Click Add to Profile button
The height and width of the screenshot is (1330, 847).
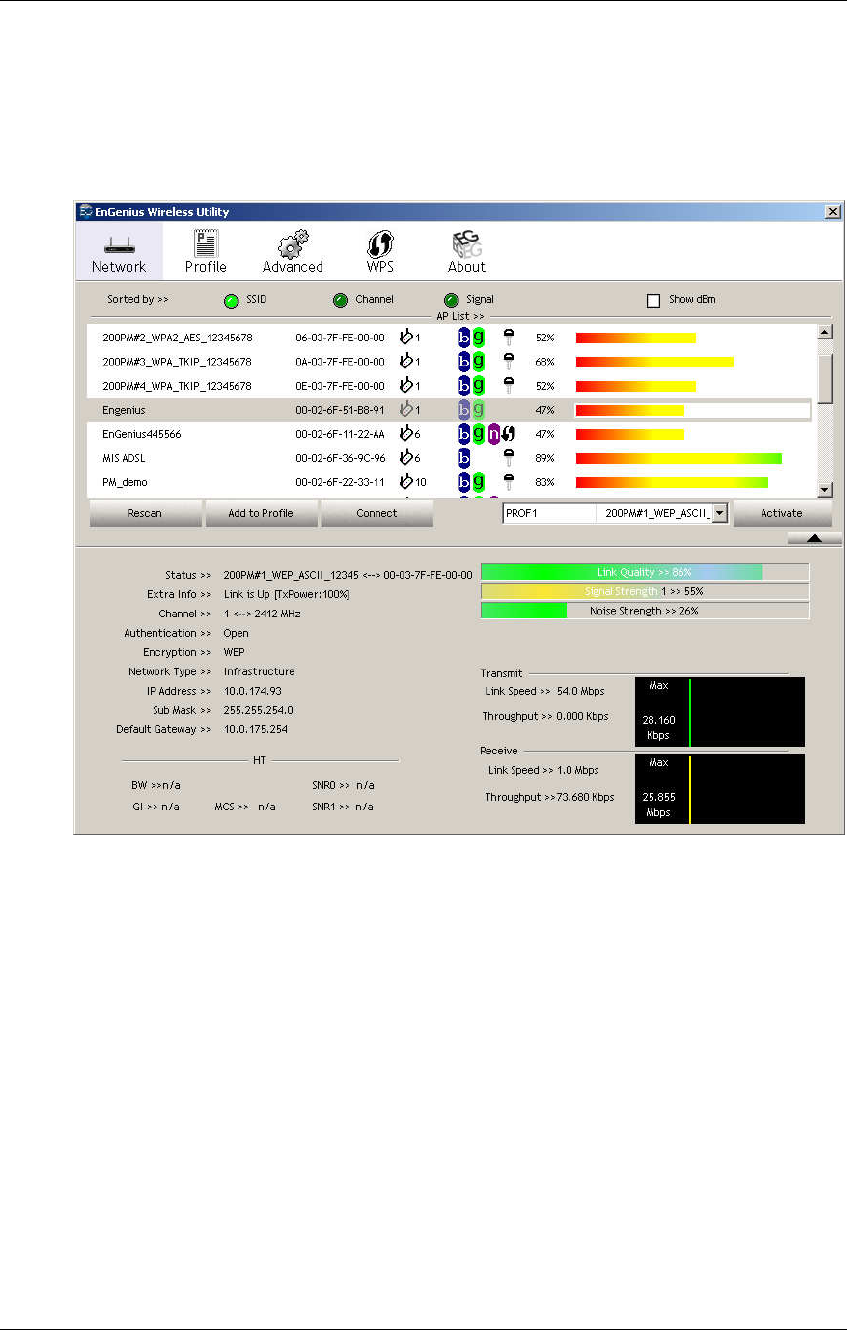click(261, 513)
